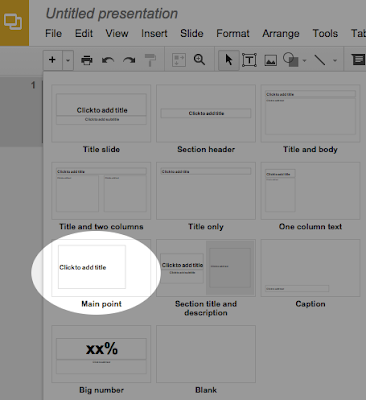The height and width of the screenshot is (400, 366).
Task: Click the print icon in toolbar
Action: click(87, 60)
